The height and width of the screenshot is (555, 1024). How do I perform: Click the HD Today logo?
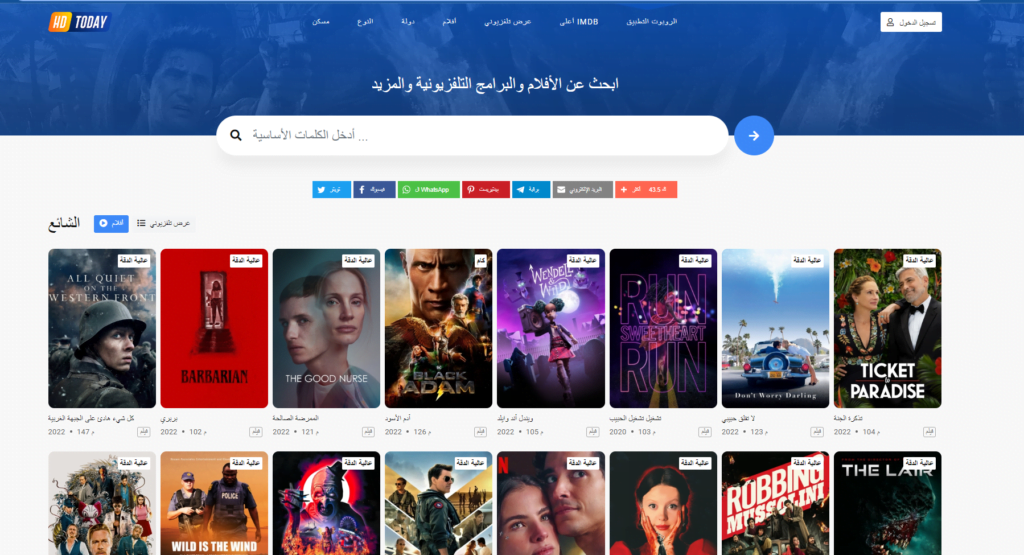pos(79,22)
